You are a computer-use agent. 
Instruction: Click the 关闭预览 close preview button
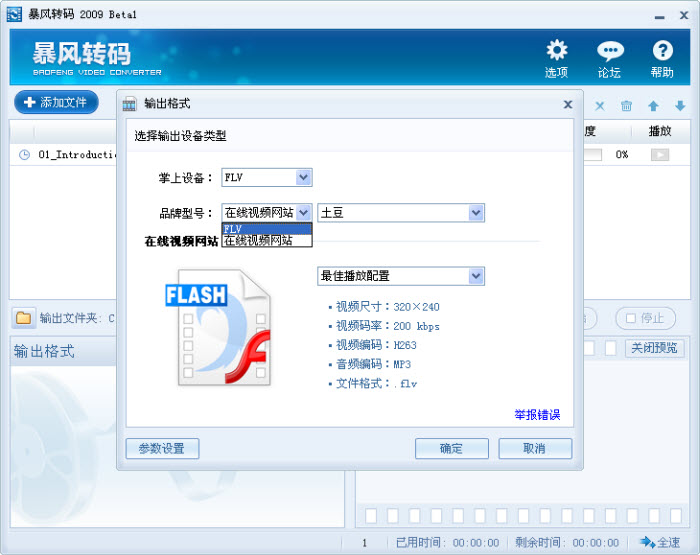click(654, 348)
